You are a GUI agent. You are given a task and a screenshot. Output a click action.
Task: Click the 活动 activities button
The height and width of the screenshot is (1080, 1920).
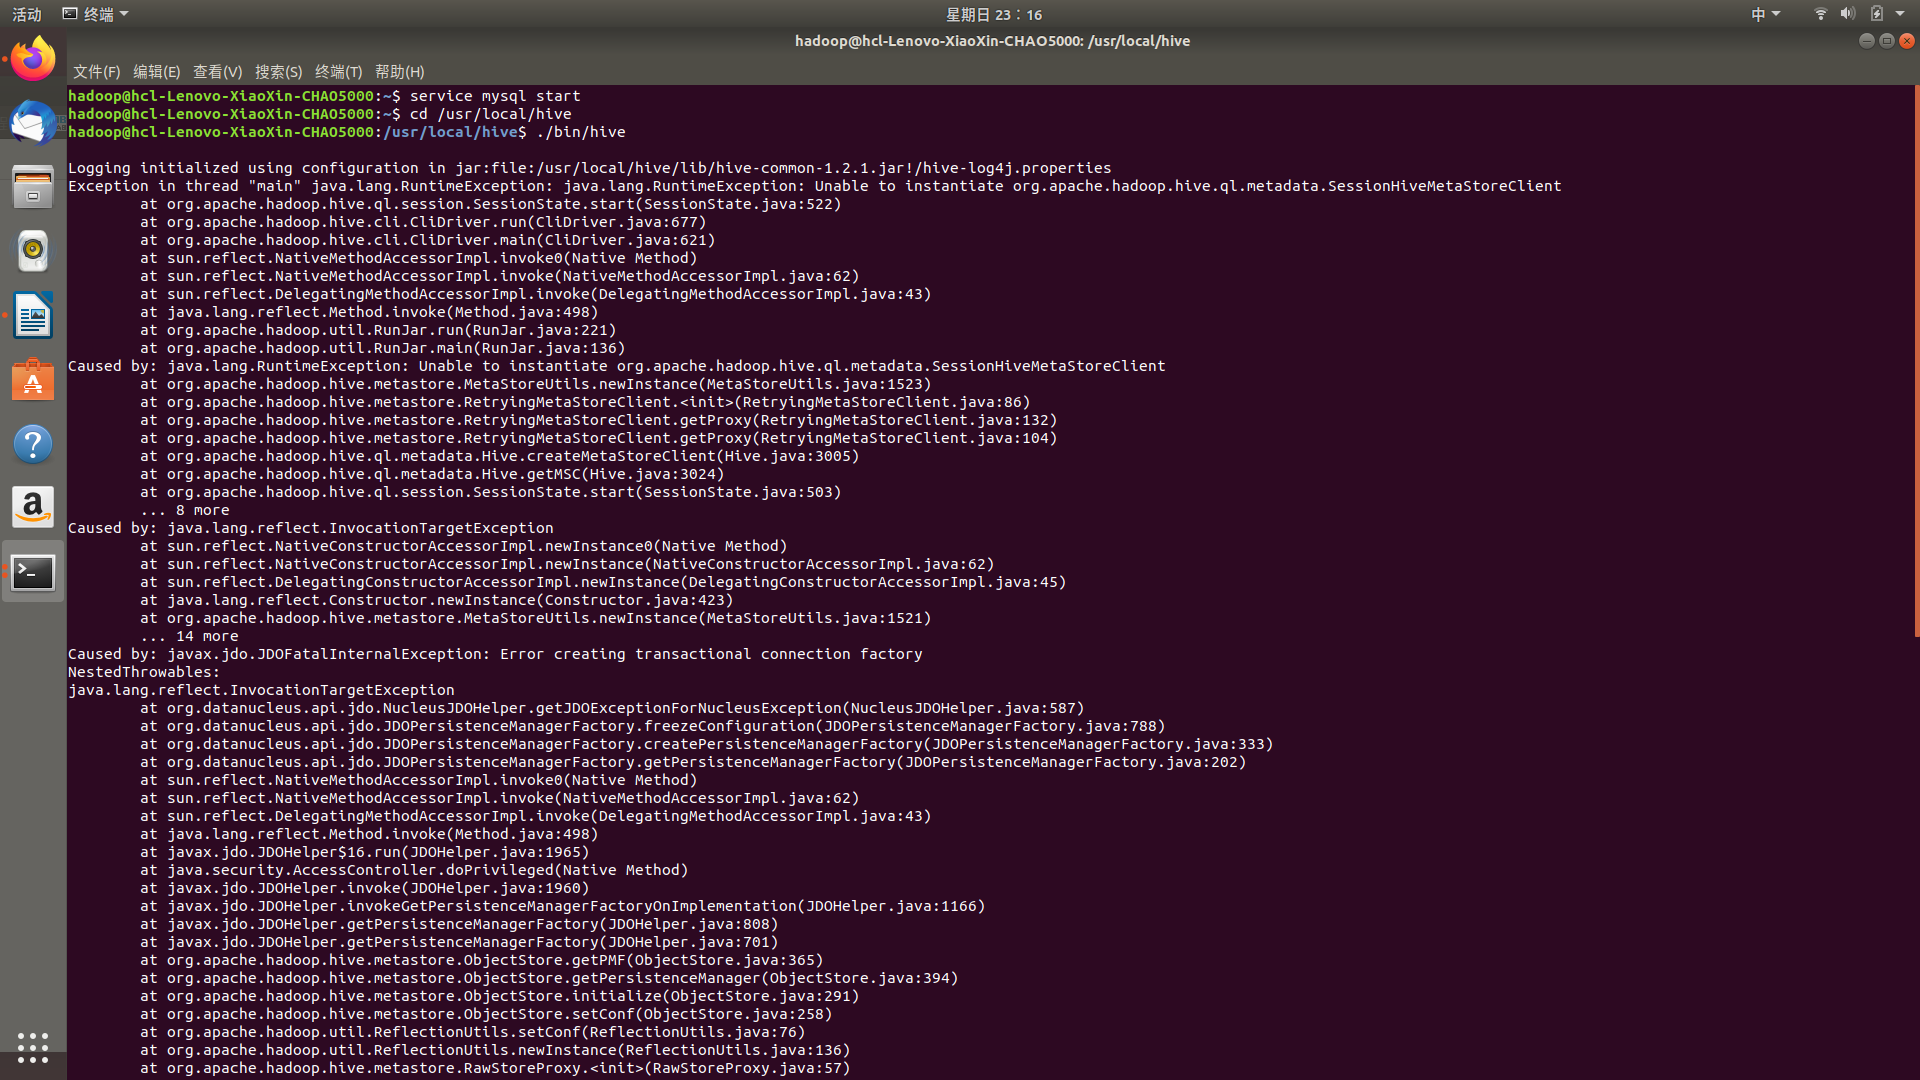point(27,14)
